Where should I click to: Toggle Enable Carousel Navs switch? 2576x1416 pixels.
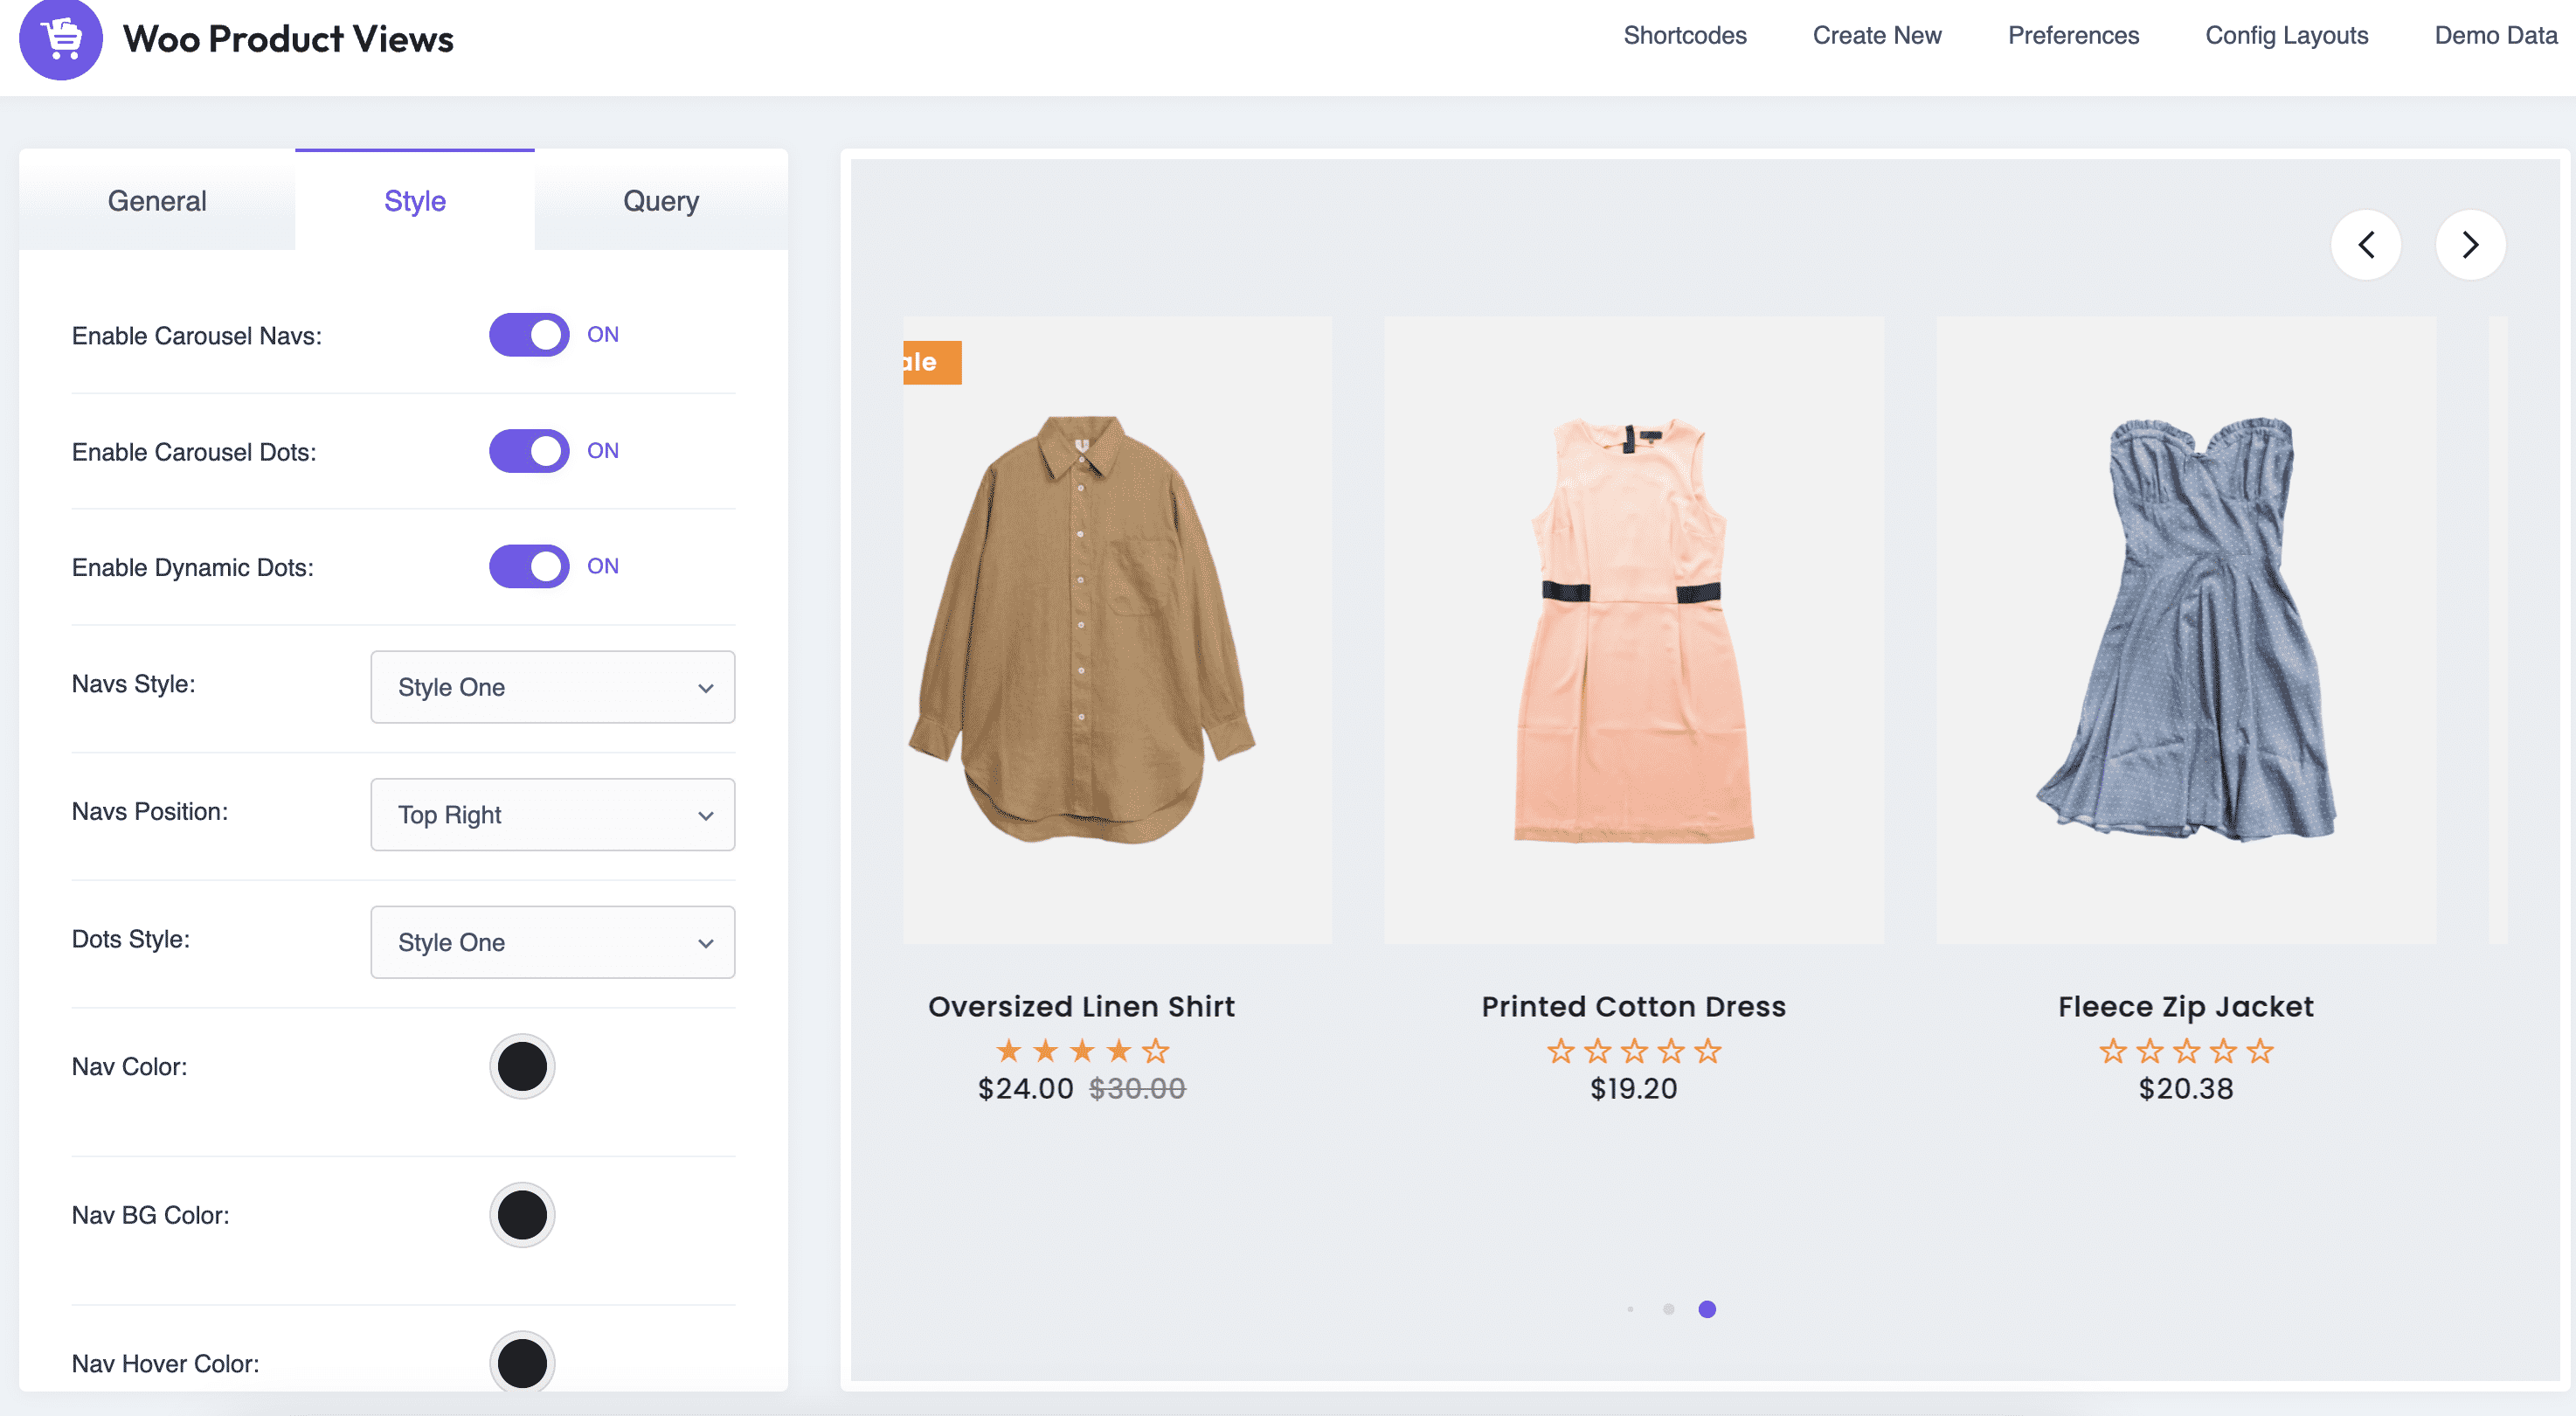click(529, 335)
